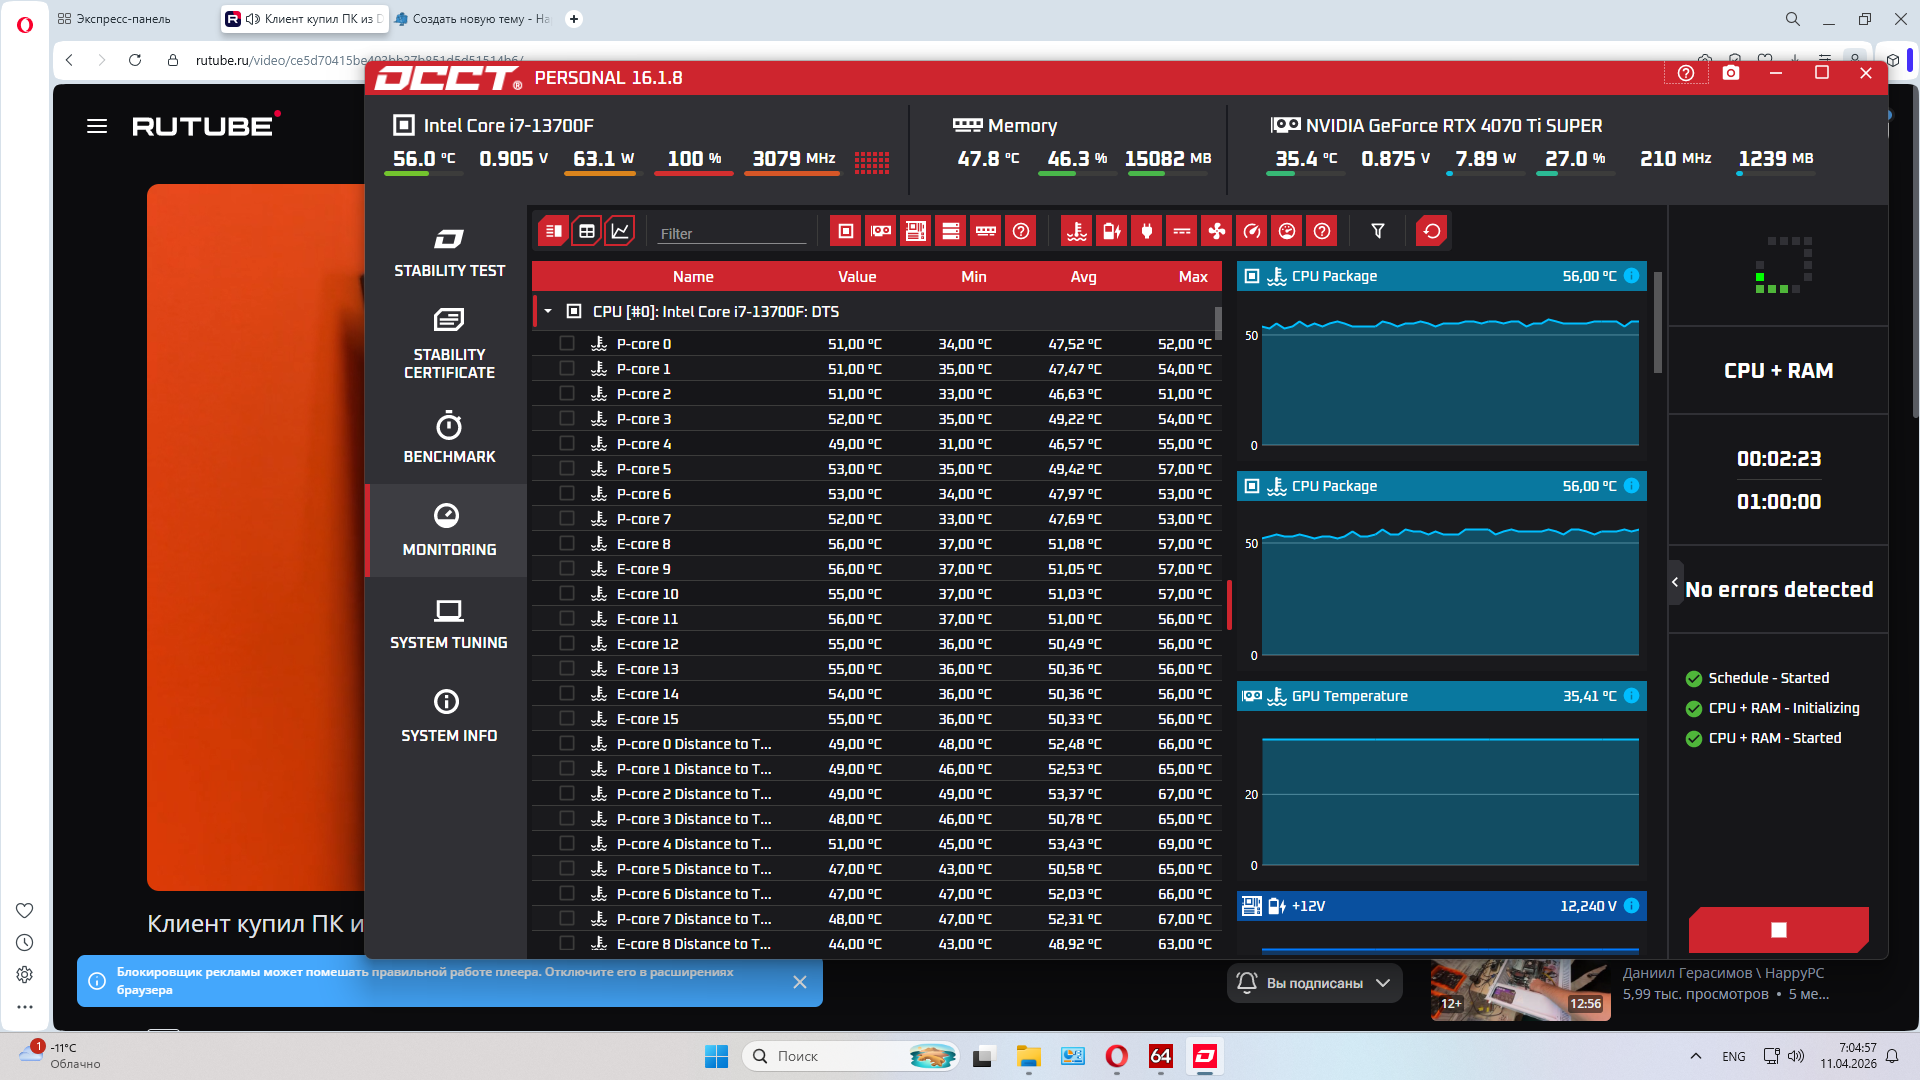Toggle the power plug sensor filter
This screenshot has width=1920, height=1080.
pos(1146,232)
